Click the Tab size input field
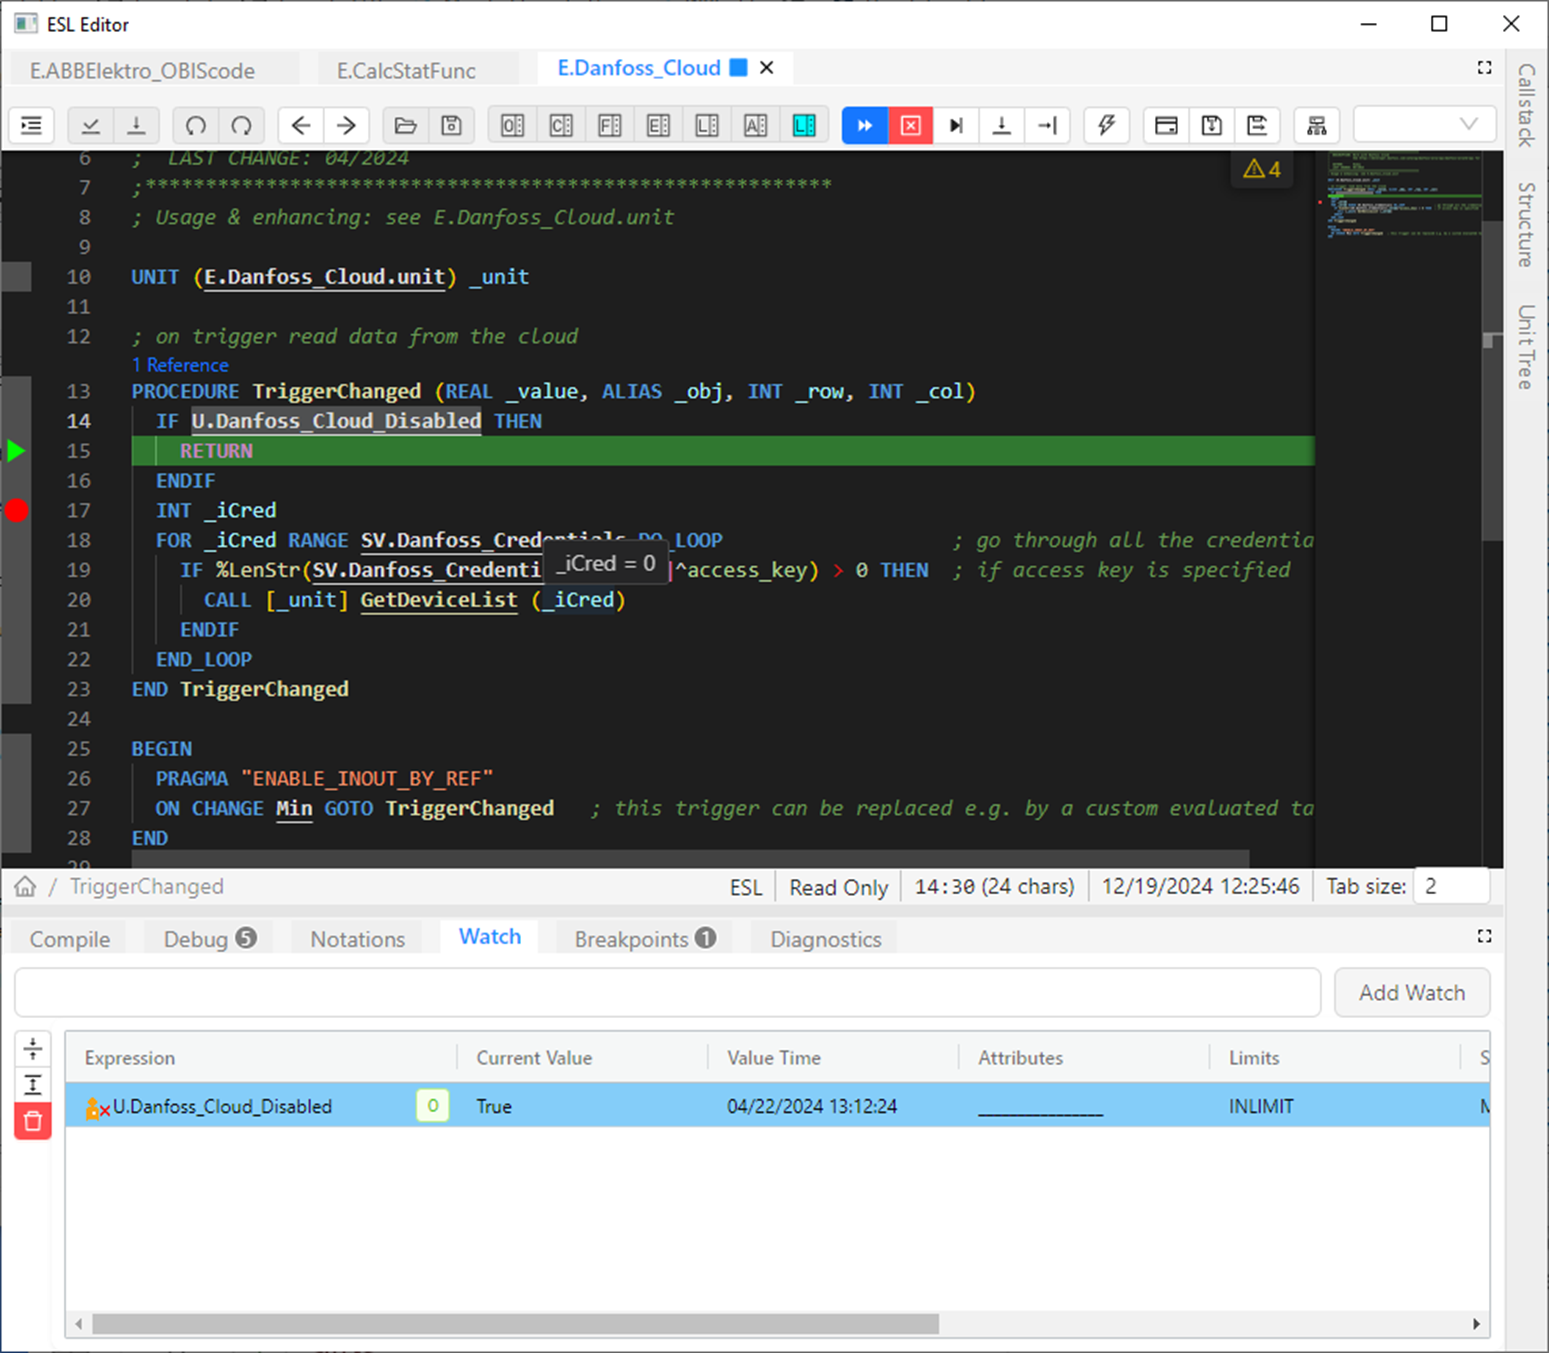 (x=1451, y=887)
